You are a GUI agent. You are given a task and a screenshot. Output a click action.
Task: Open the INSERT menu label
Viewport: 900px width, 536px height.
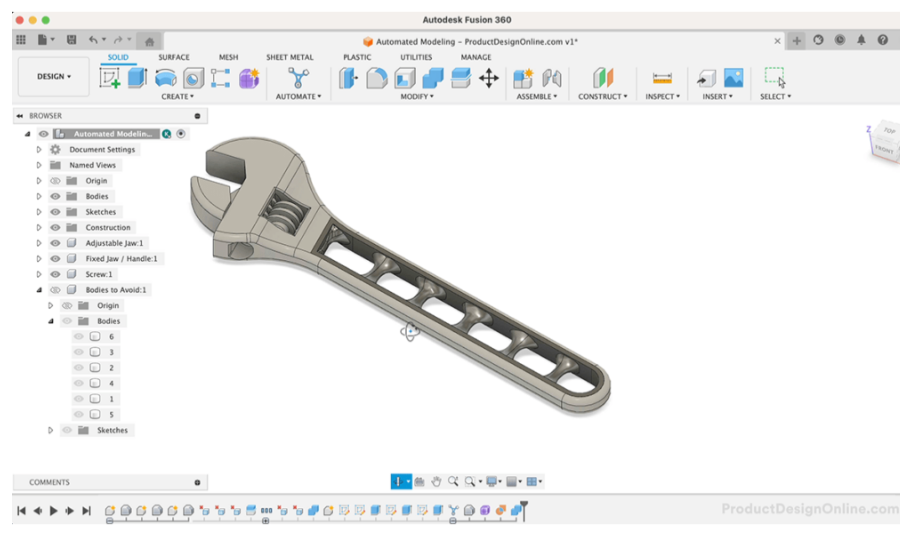[x=717, y=96]
